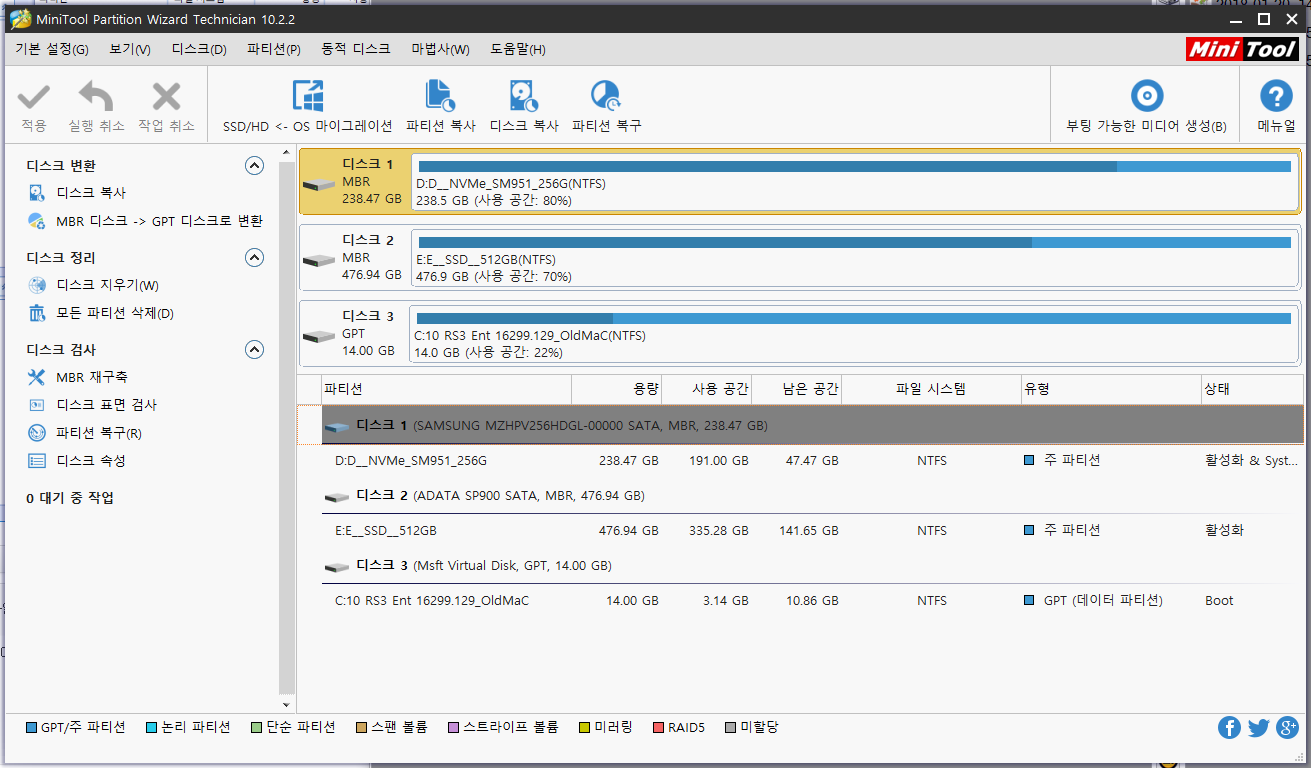Image resolution: width=1311 pixels, height=768 pixels.
Task: Open the 디스크 menu
Action: pos(199,49)
